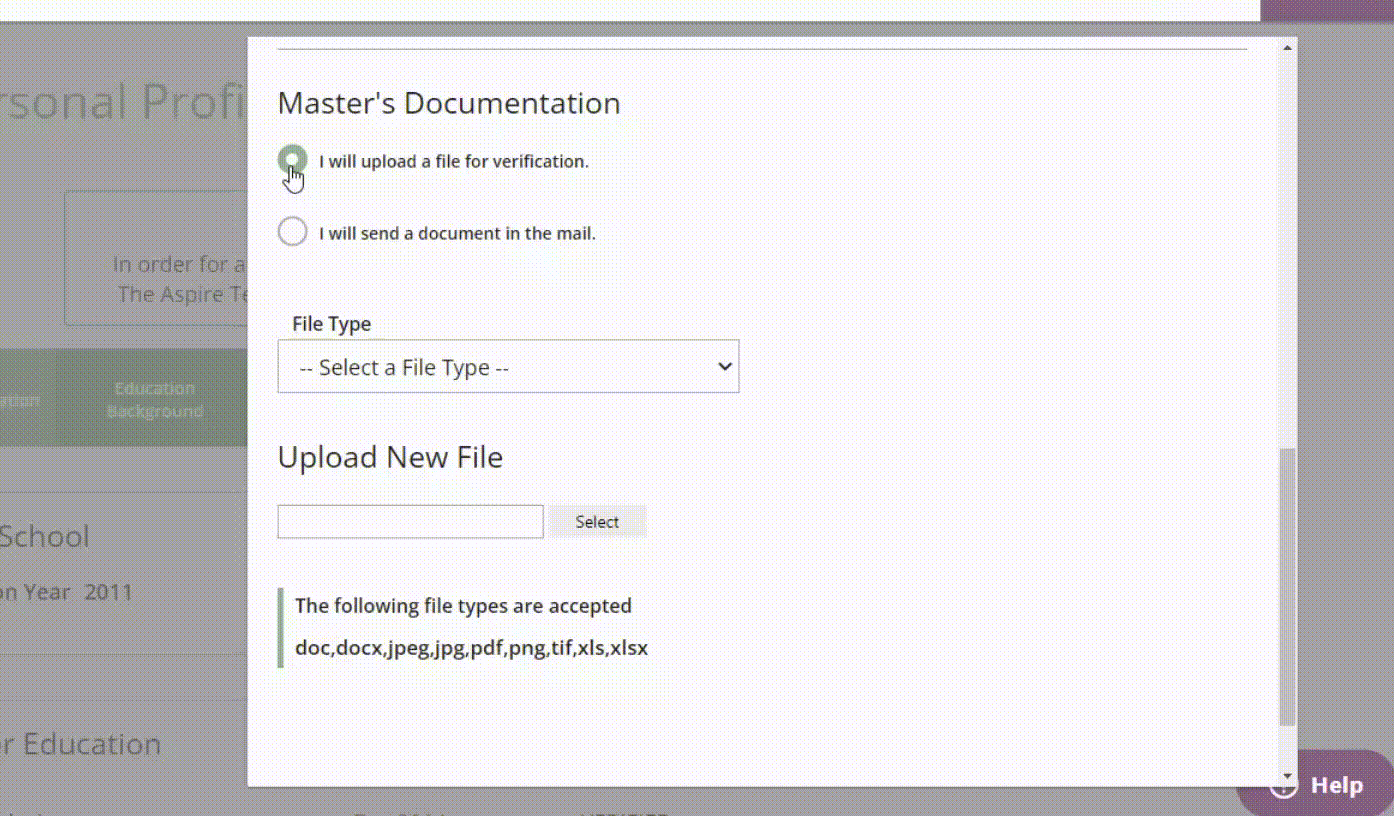Click the accepted file types list text
Viewport: 1394px width, 816px height.
tap(471, 648)
